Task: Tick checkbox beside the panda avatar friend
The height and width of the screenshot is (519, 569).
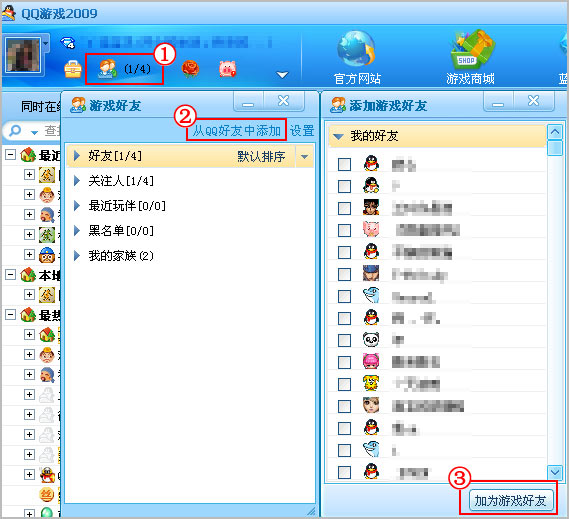Action: point(344,340)
